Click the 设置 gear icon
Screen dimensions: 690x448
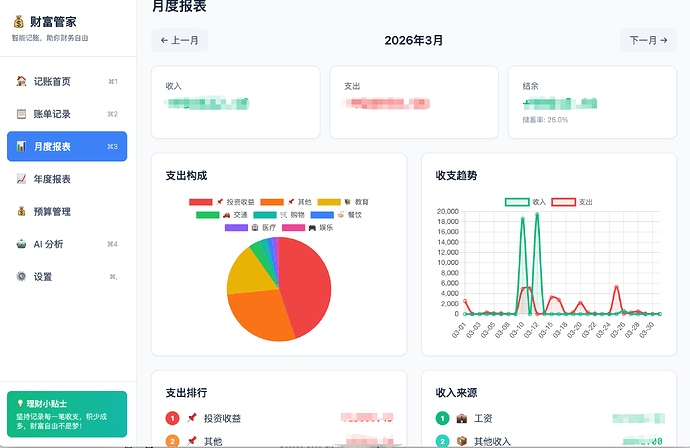tap(21, 276)
